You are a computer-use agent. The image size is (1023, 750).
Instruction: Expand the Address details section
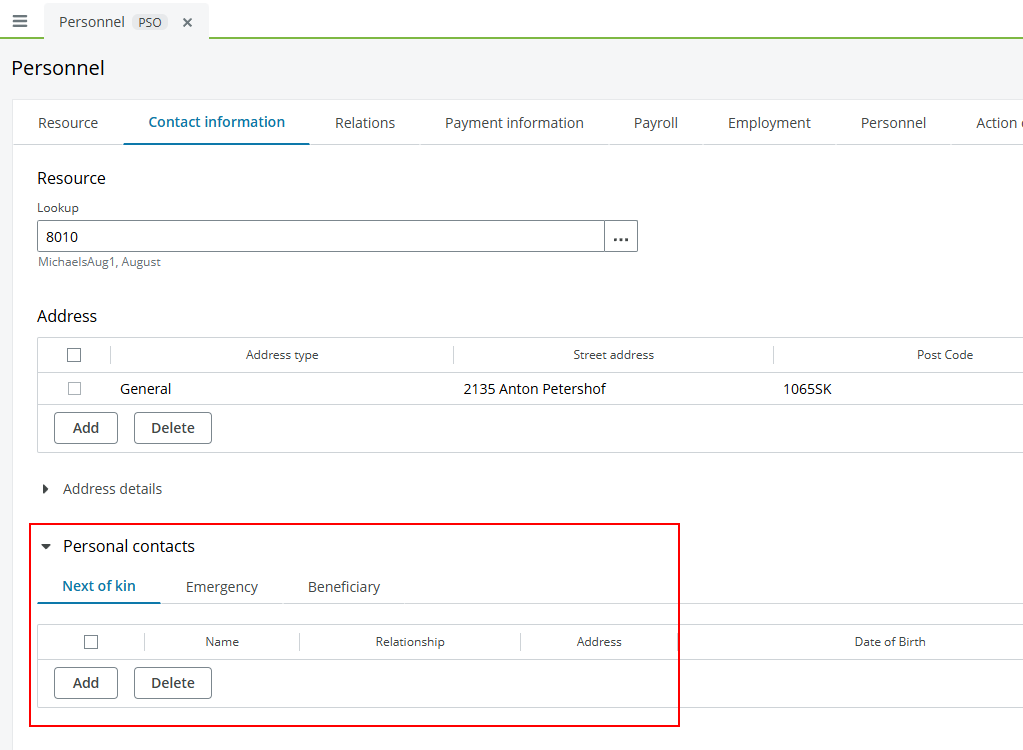[46, 489]
